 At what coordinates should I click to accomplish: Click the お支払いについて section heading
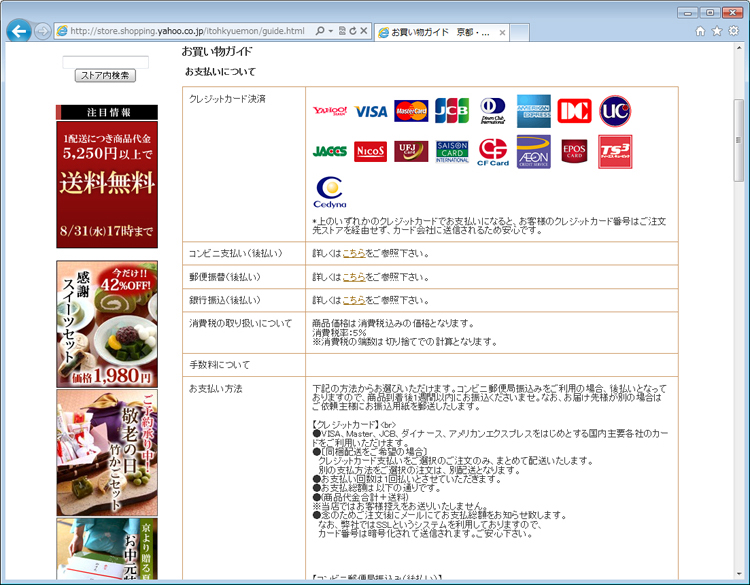click(221, 72)
